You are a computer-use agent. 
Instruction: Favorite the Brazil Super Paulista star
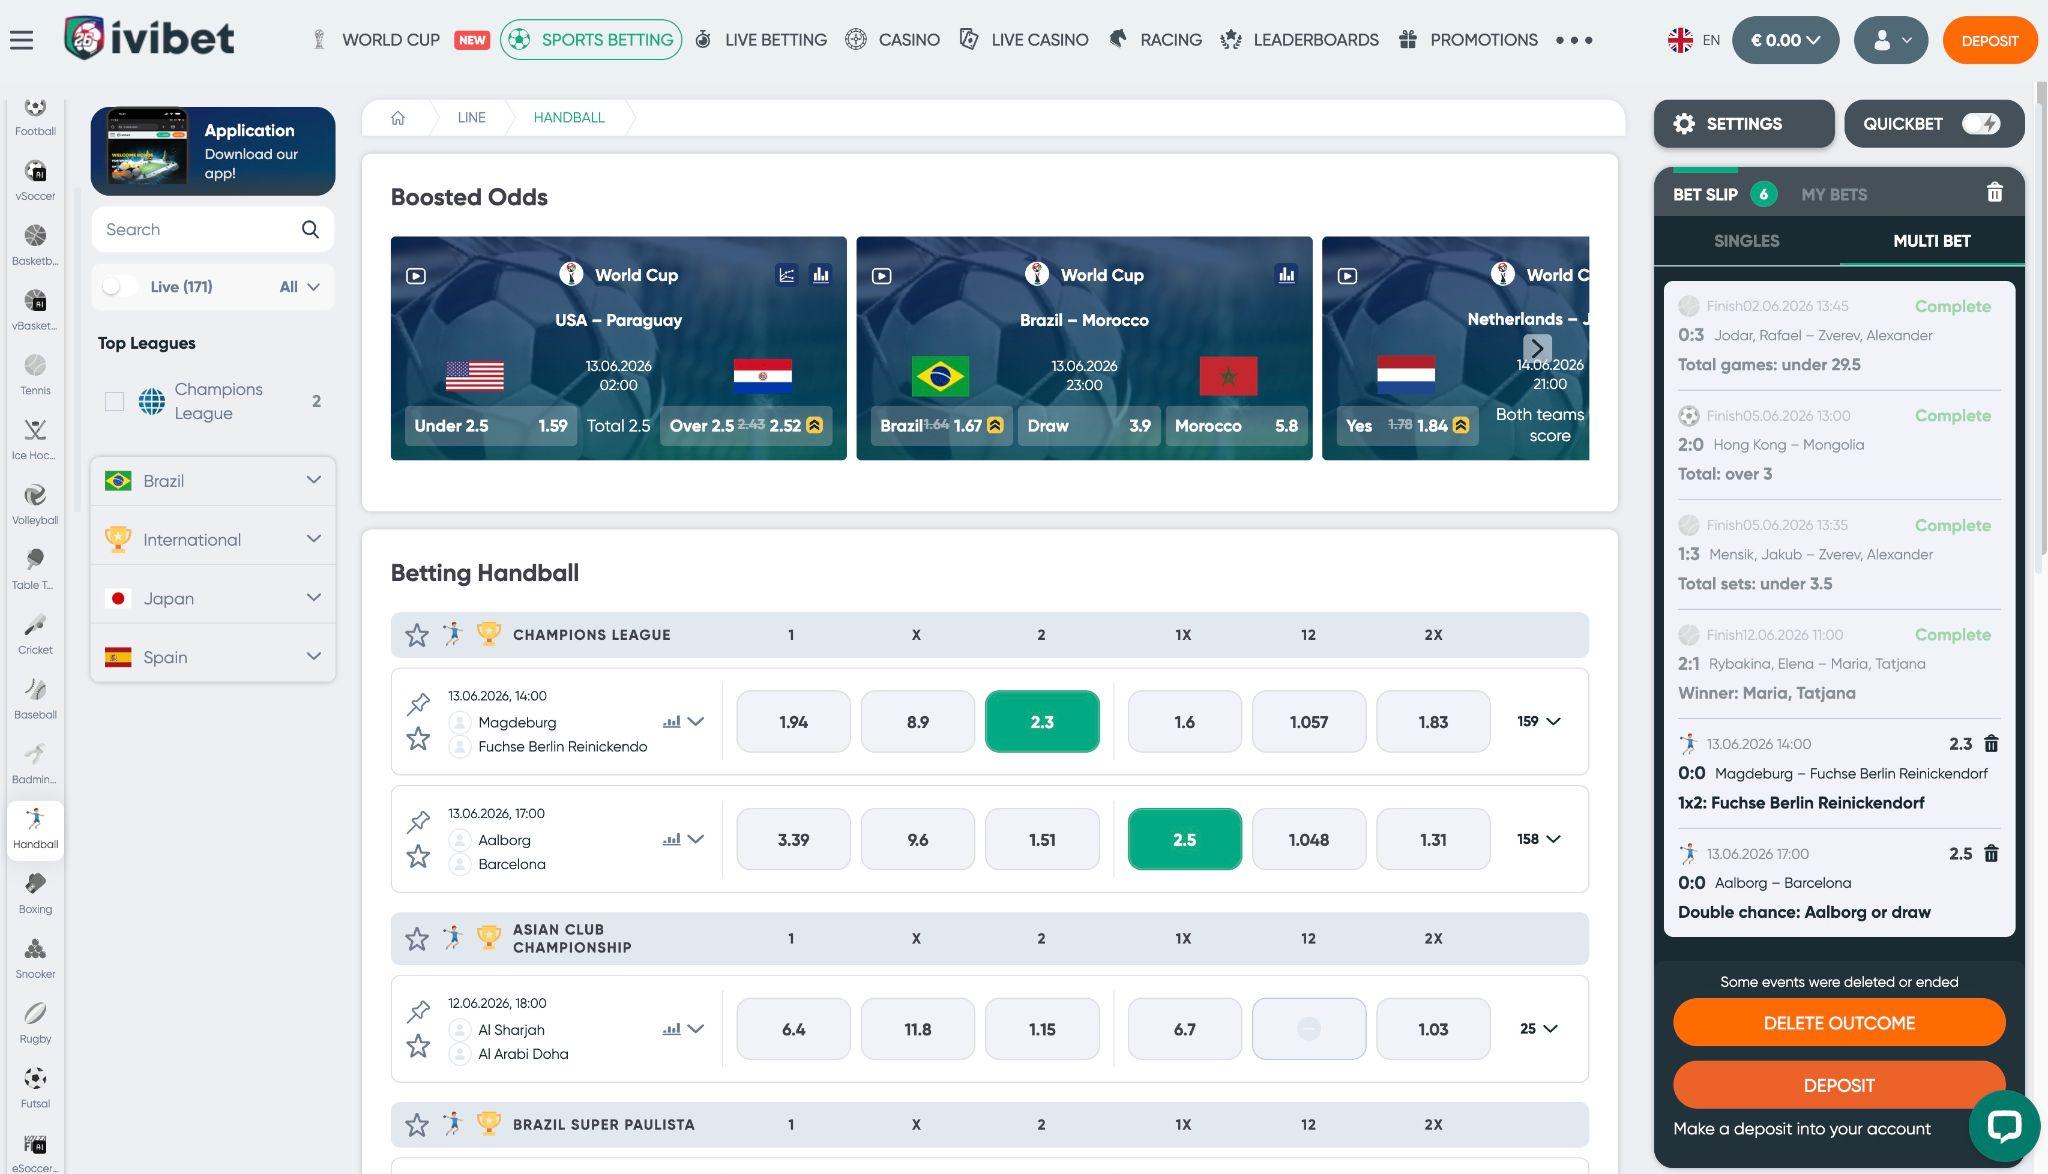(417, 1125)
